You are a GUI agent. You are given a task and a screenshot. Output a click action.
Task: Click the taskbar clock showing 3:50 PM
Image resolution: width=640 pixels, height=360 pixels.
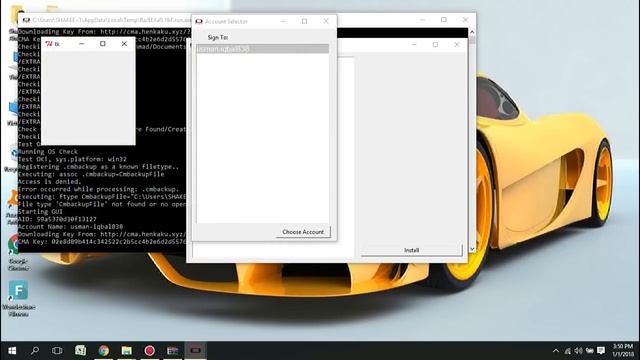(623, 350)
